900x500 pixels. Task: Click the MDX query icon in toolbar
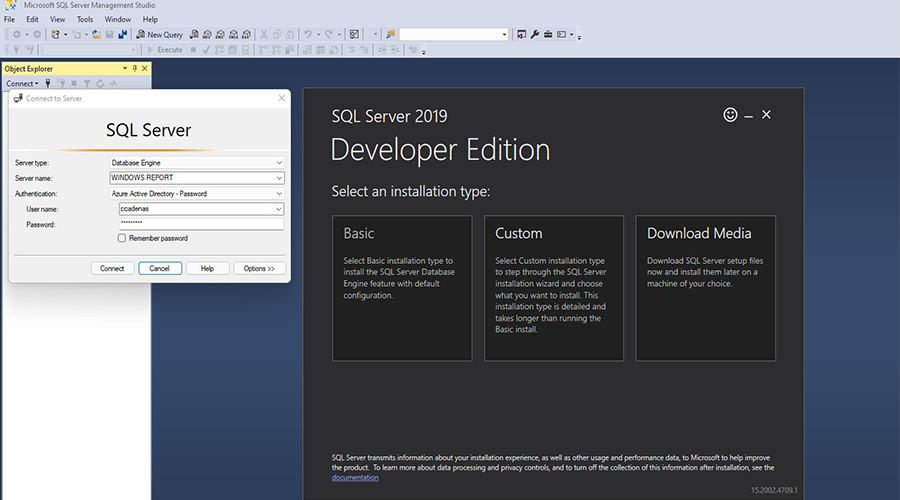tap(207, 34)
